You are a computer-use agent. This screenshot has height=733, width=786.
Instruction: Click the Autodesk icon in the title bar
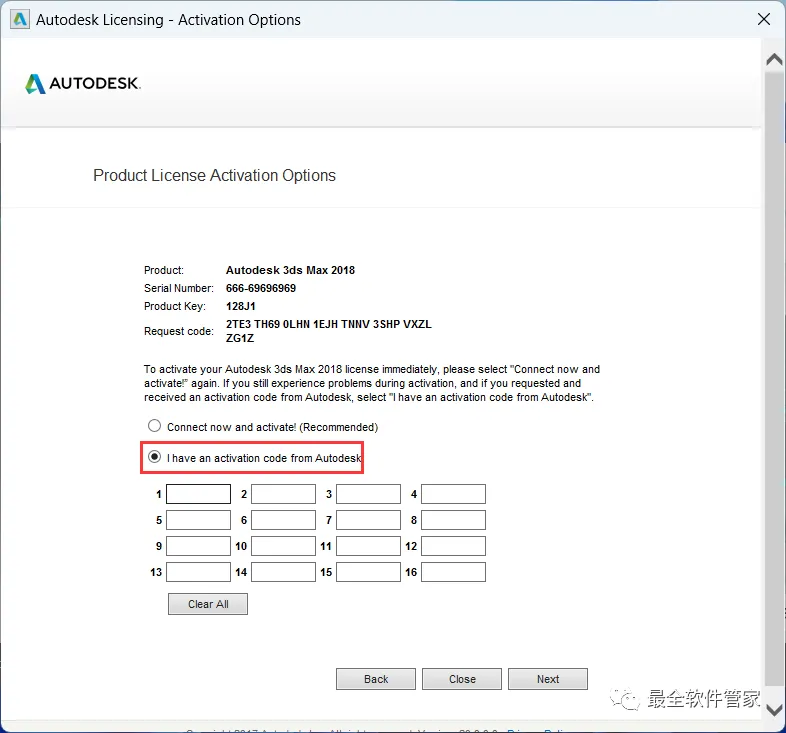tap(20, 20)
